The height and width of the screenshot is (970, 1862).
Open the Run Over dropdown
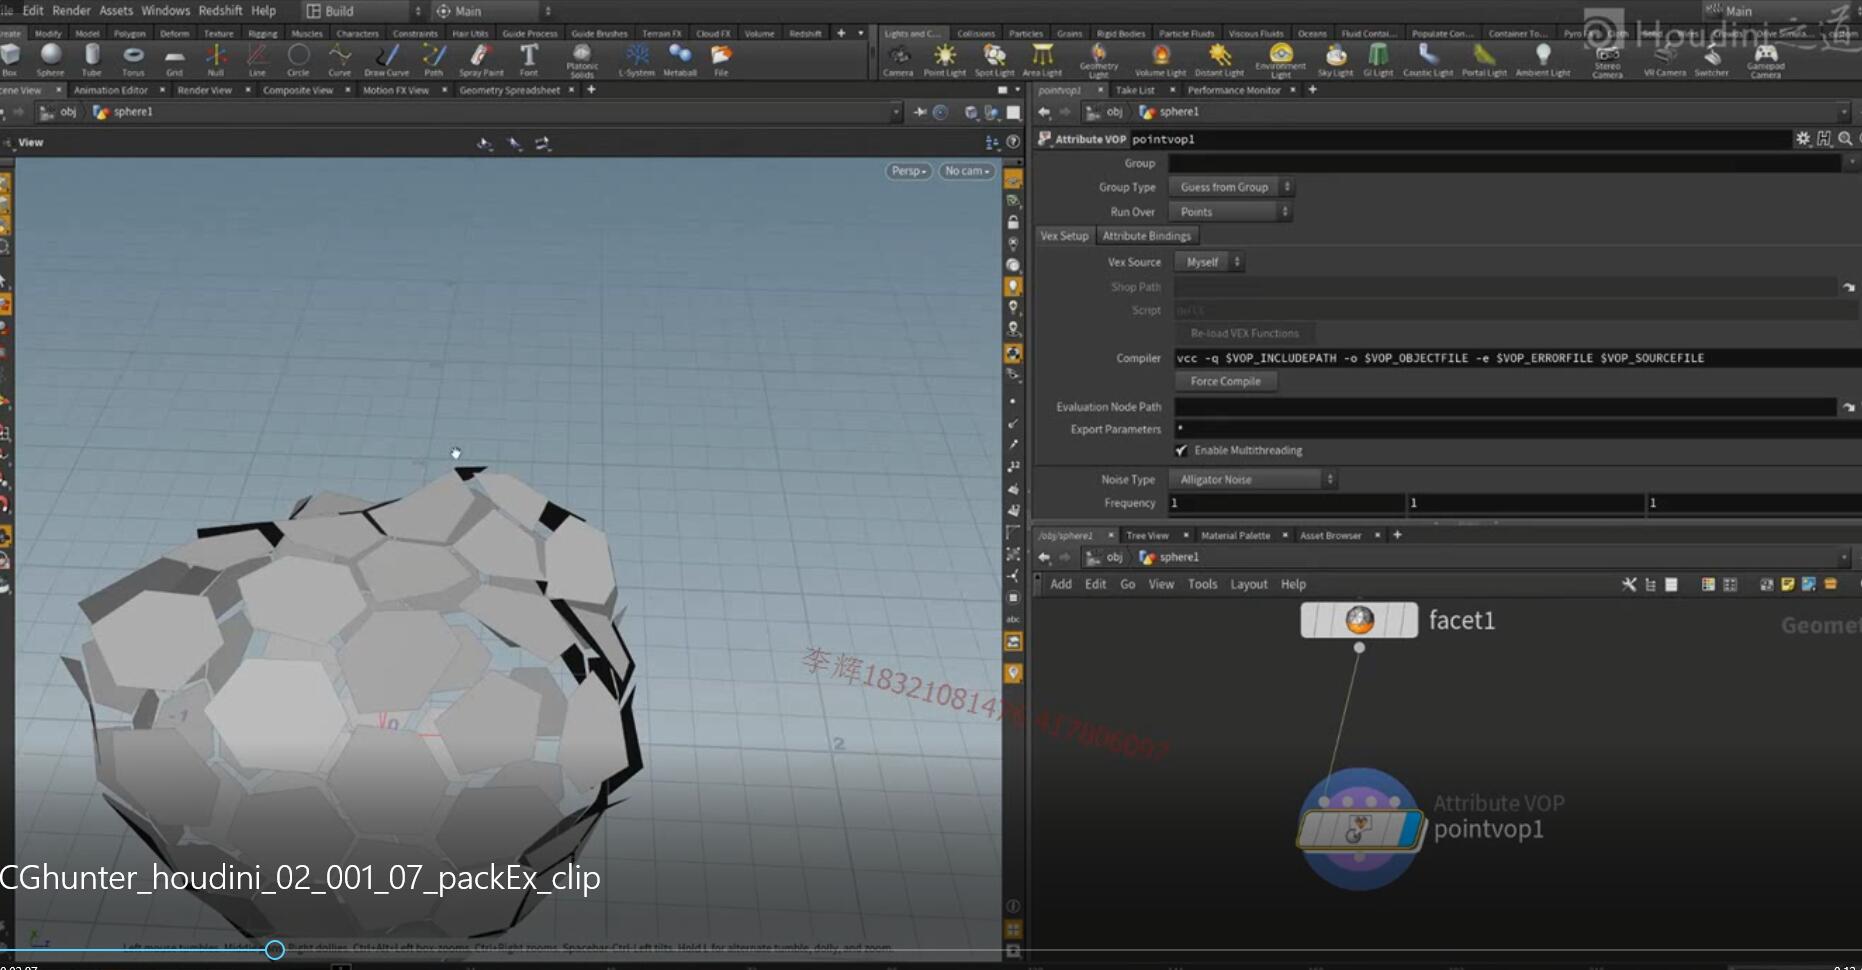[1231, 212]
